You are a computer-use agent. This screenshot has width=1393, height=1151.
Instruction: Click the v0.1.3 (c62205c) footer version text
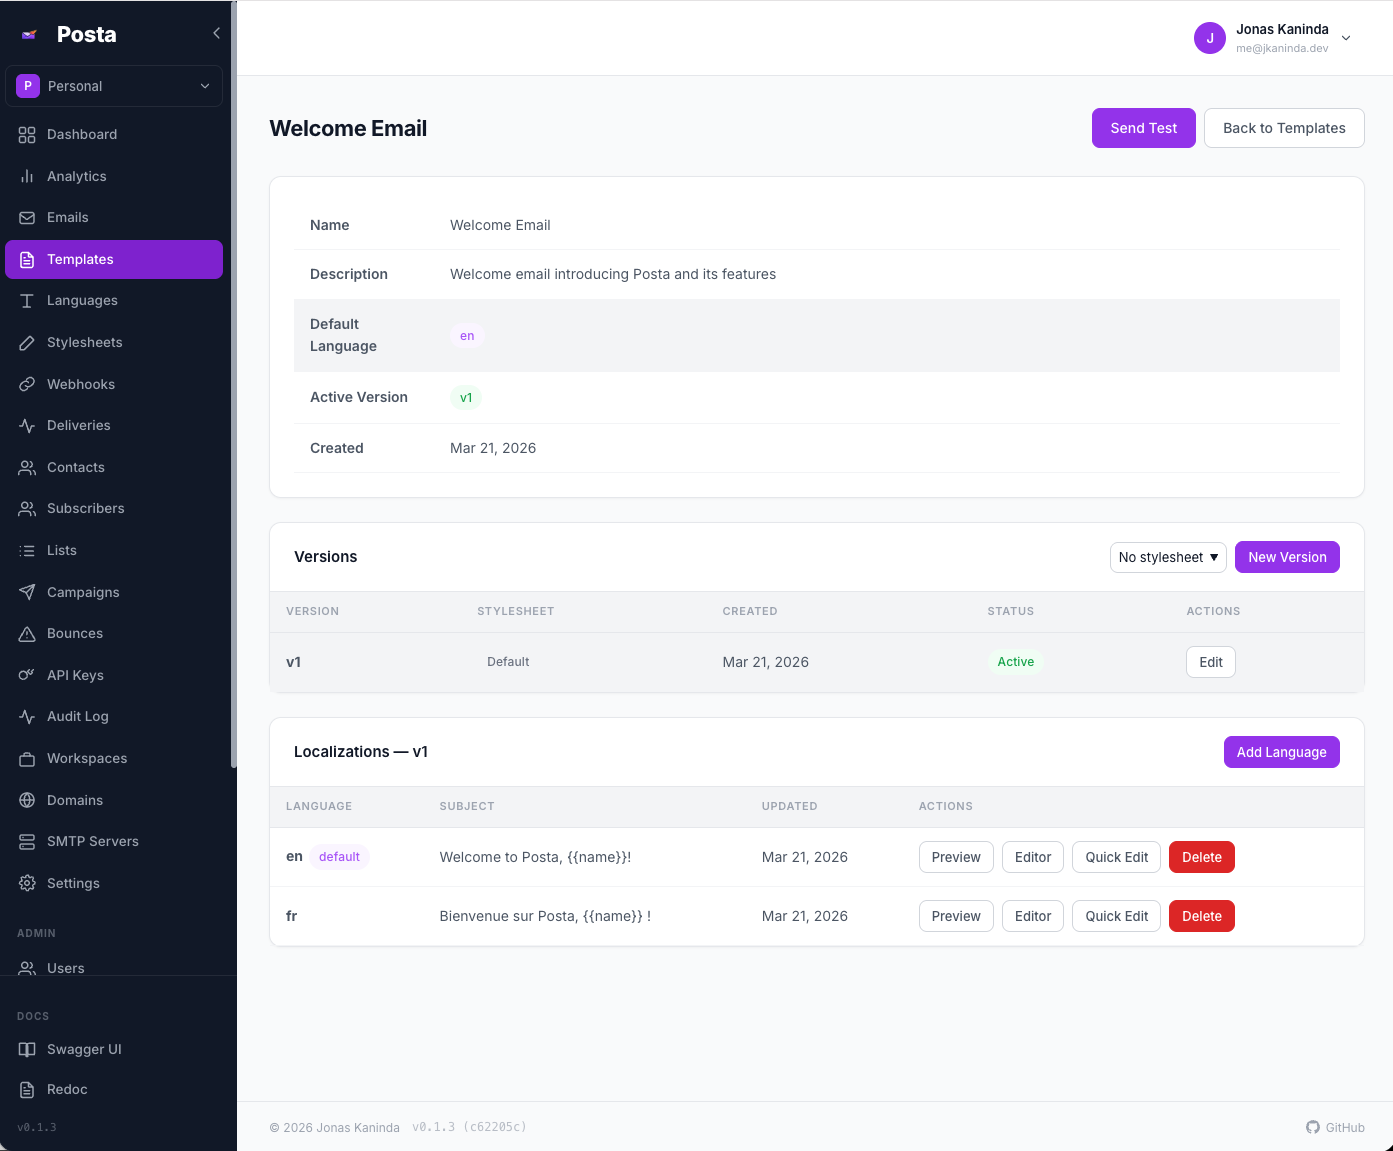pyautogui.click(x=469, y=1127)
